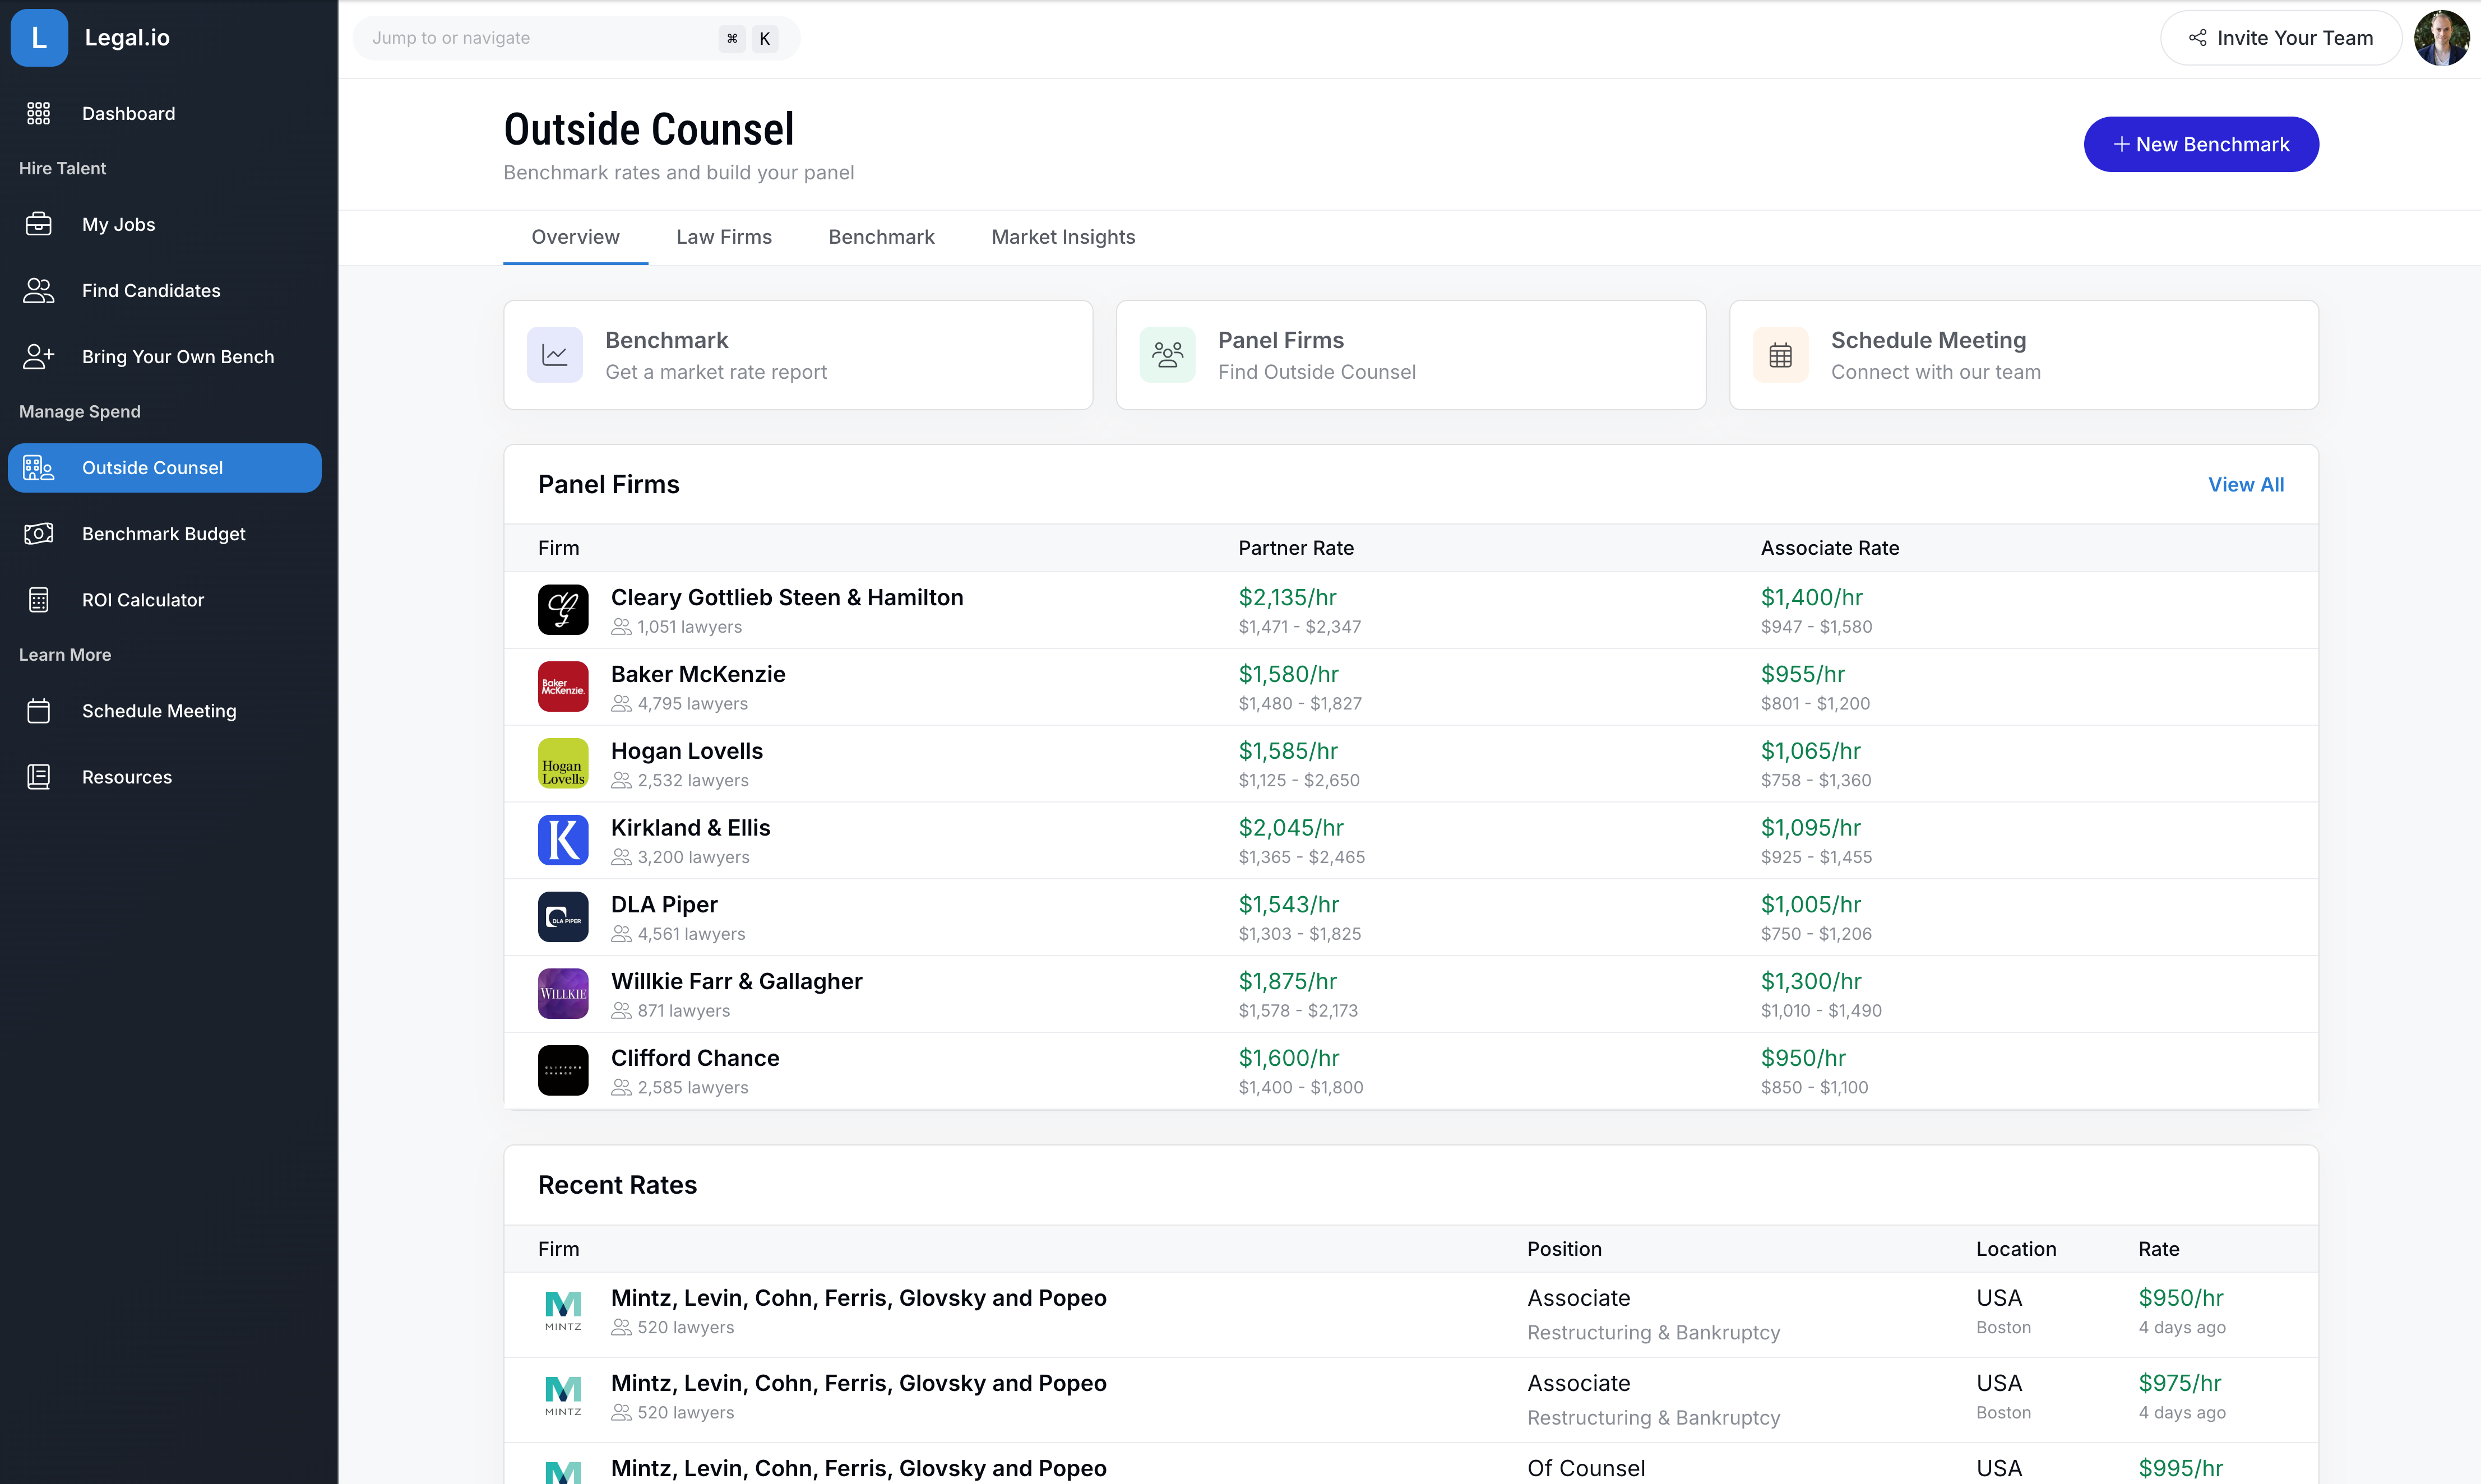The width and height of the screenshot is (2481, 1484).
Task: Select My Jobs in the sidebar
Action: click(x=165, y=224)
